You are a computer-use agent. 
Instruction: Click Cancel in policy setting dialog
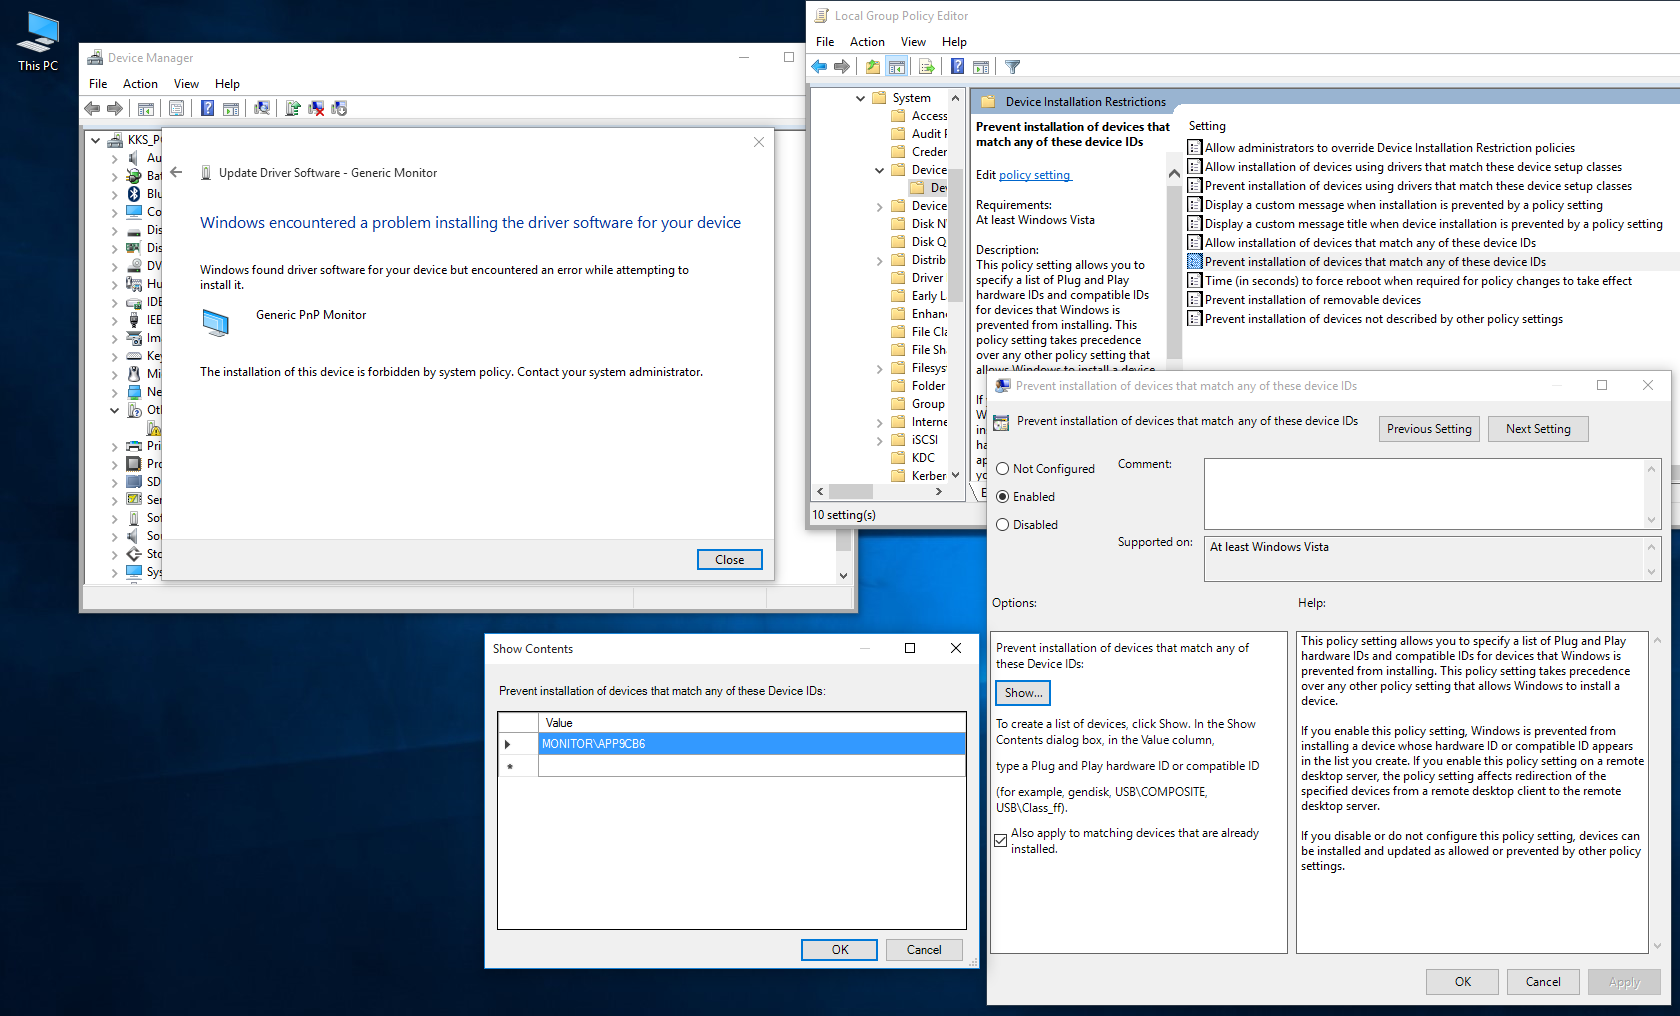(1543, 982)
